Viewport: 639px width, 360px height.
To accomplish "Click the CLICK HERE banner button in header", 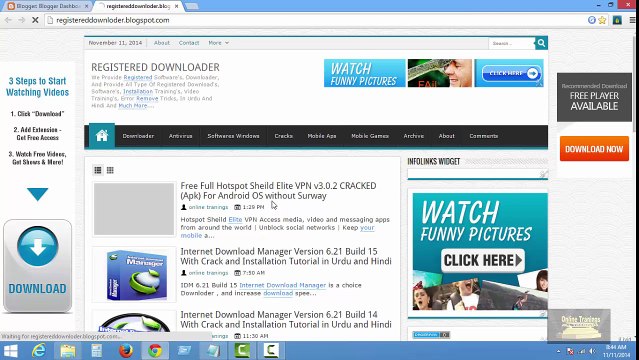I will (x=511, y=73).
